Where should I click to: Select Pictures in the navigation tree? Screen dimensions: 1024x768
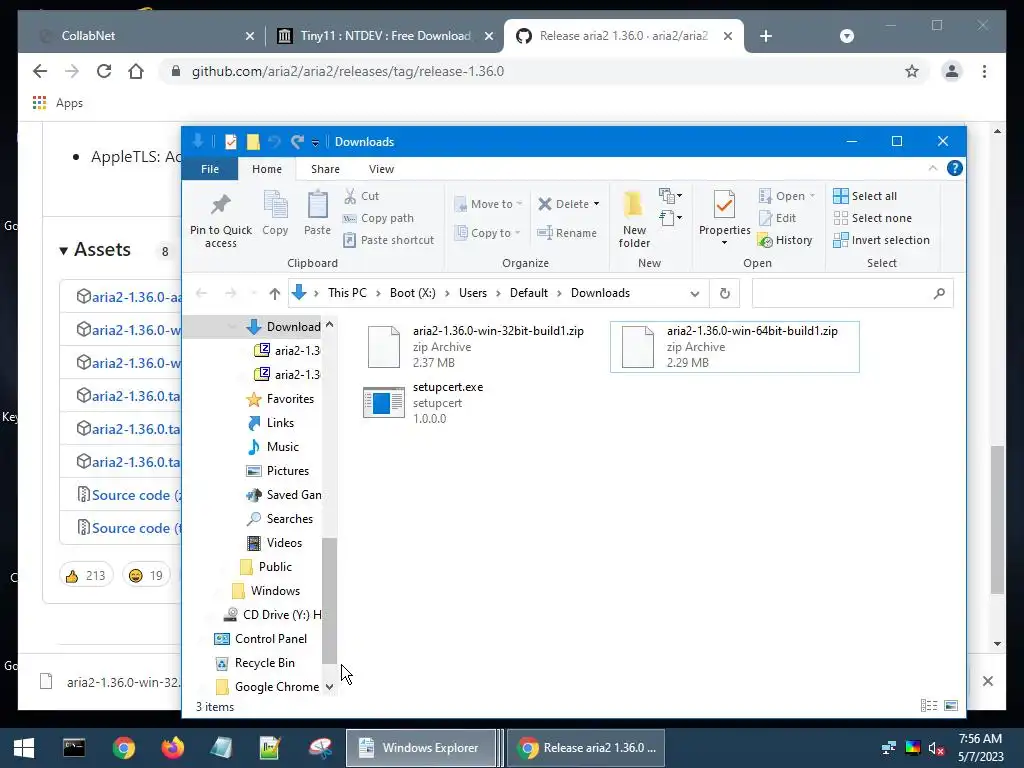278,471
